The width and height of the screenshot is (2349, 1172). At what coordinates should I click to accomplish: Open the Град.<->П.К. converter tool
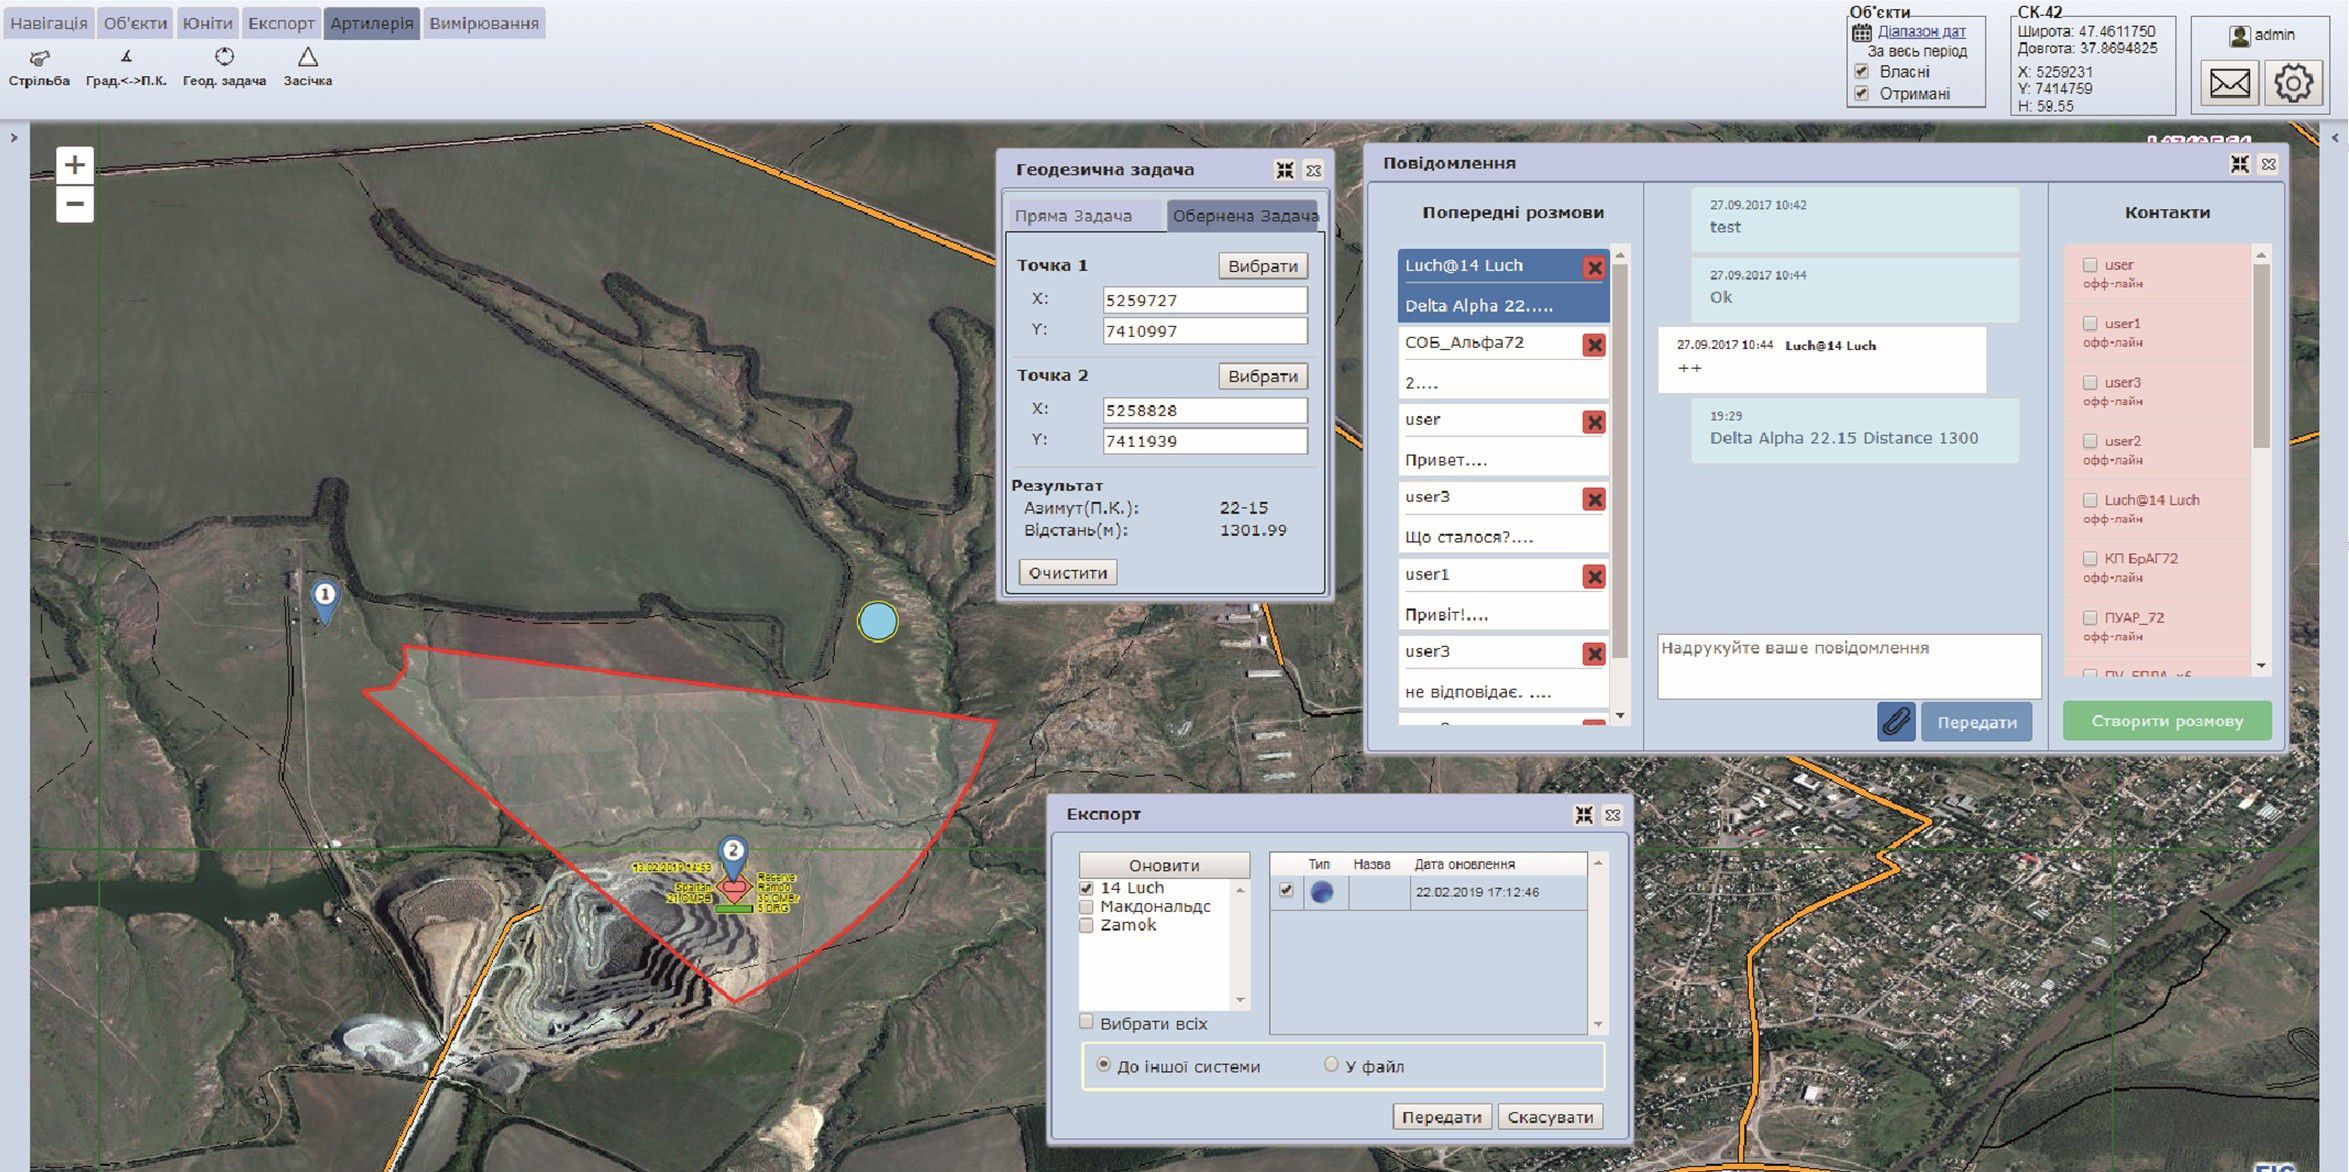coord(126,58)
